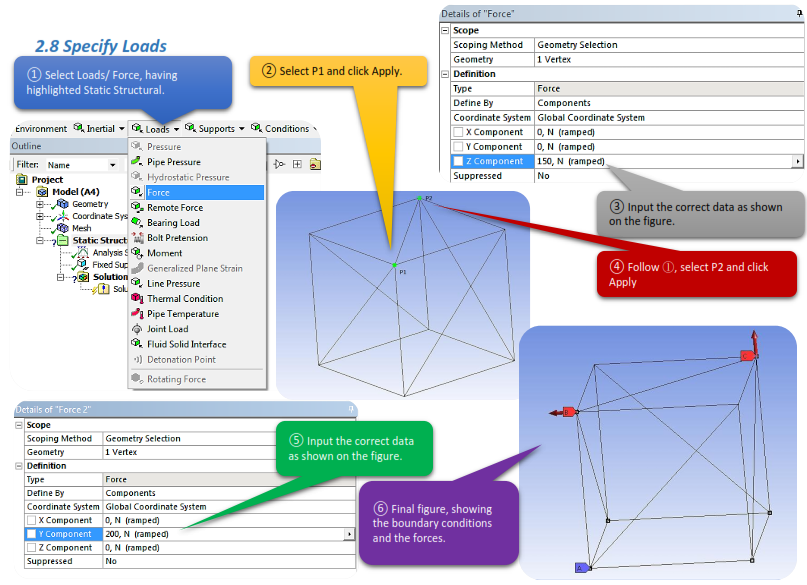Open the Inertial toolbar menu
The height and width of the screenshot is (585, 807).
[x=100, y=129]
